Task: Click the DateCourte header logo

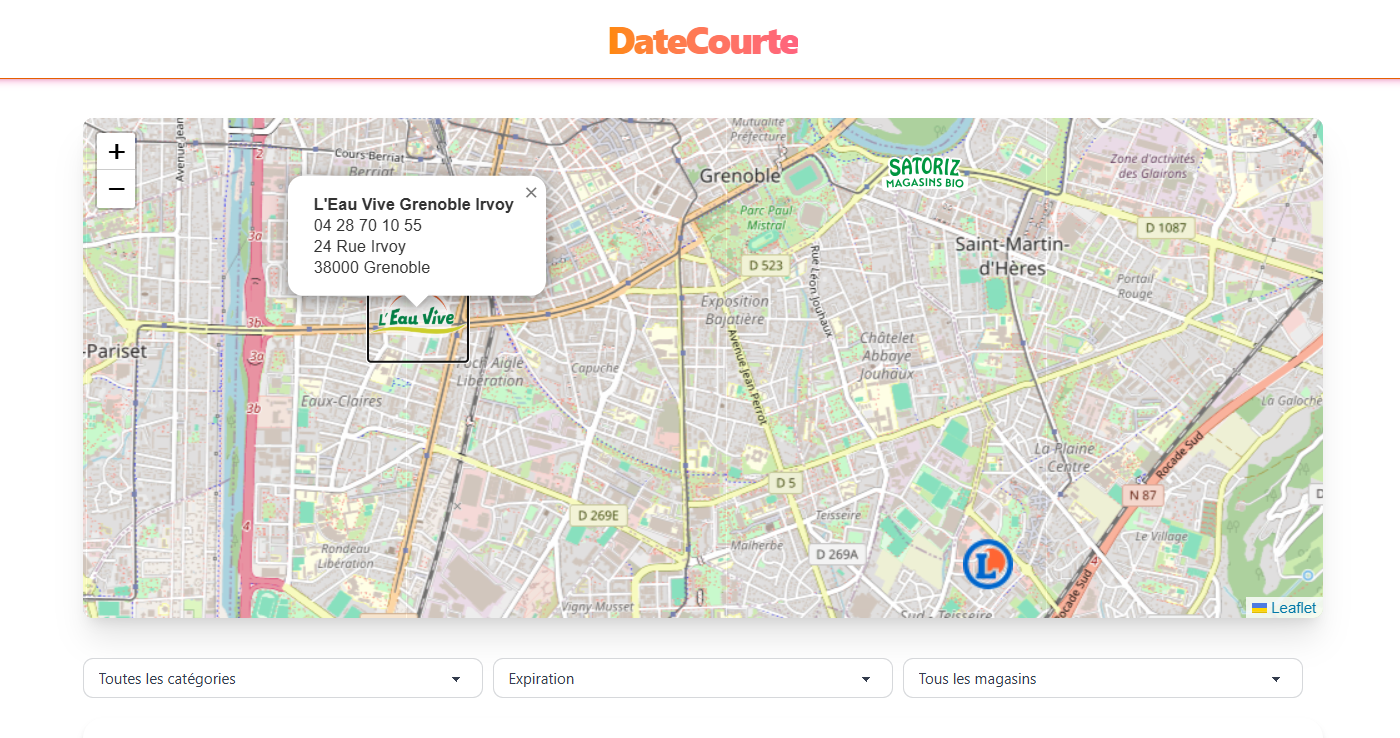Action: tap(701, 42)
